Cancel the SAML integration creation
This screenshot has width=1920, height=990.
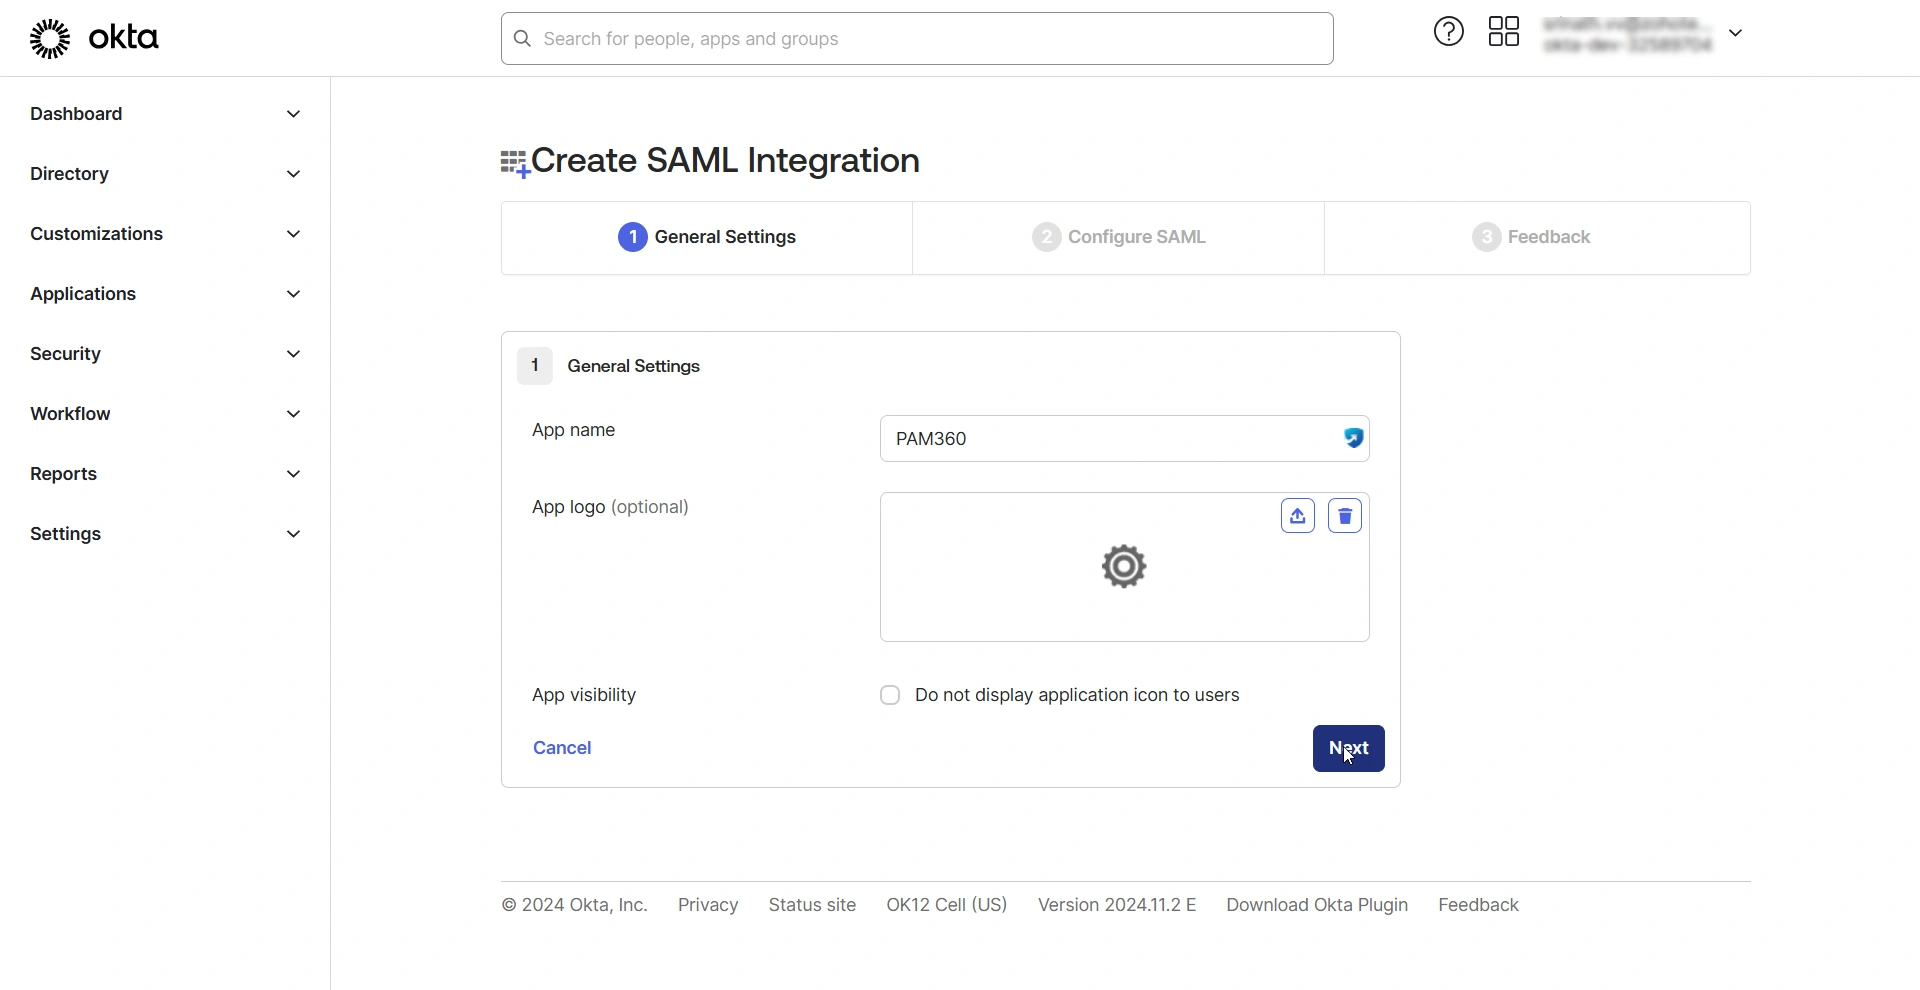[561, 747]
